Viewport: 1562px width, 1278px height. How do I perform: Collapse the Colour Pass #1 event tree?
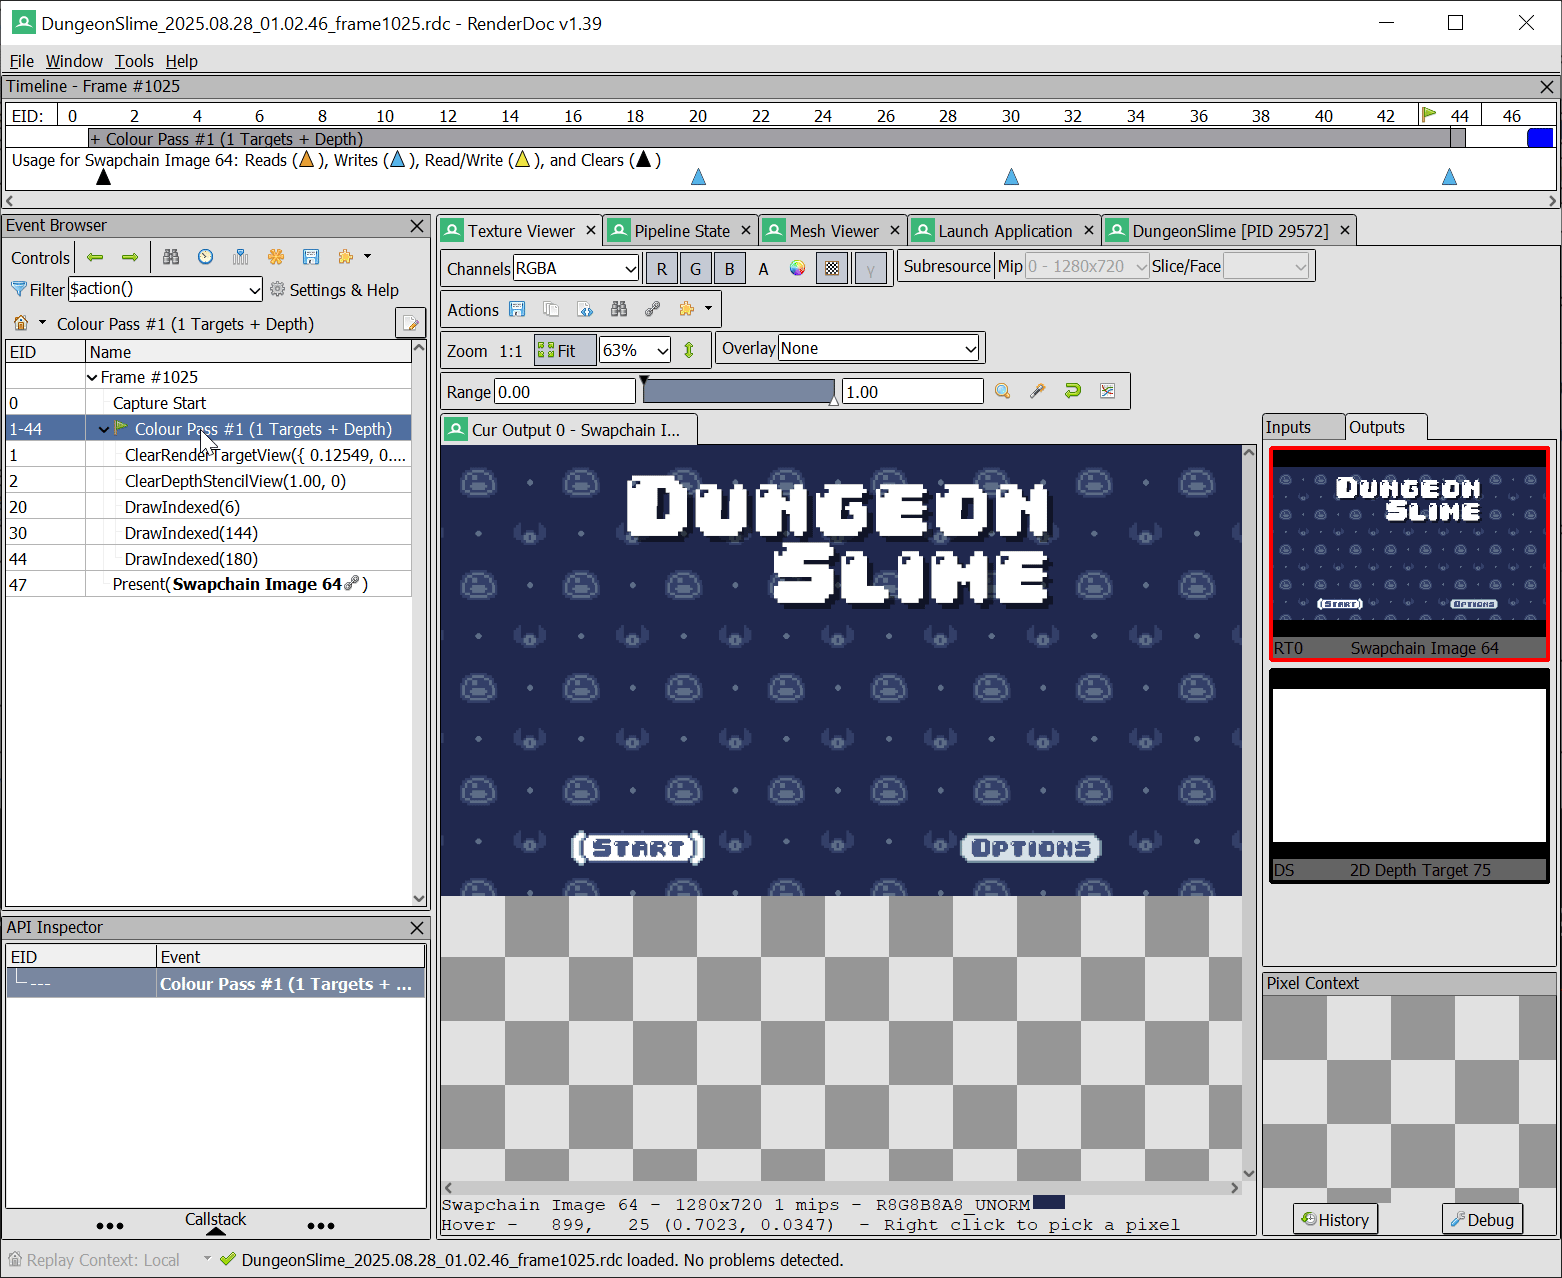pos(104,428)
